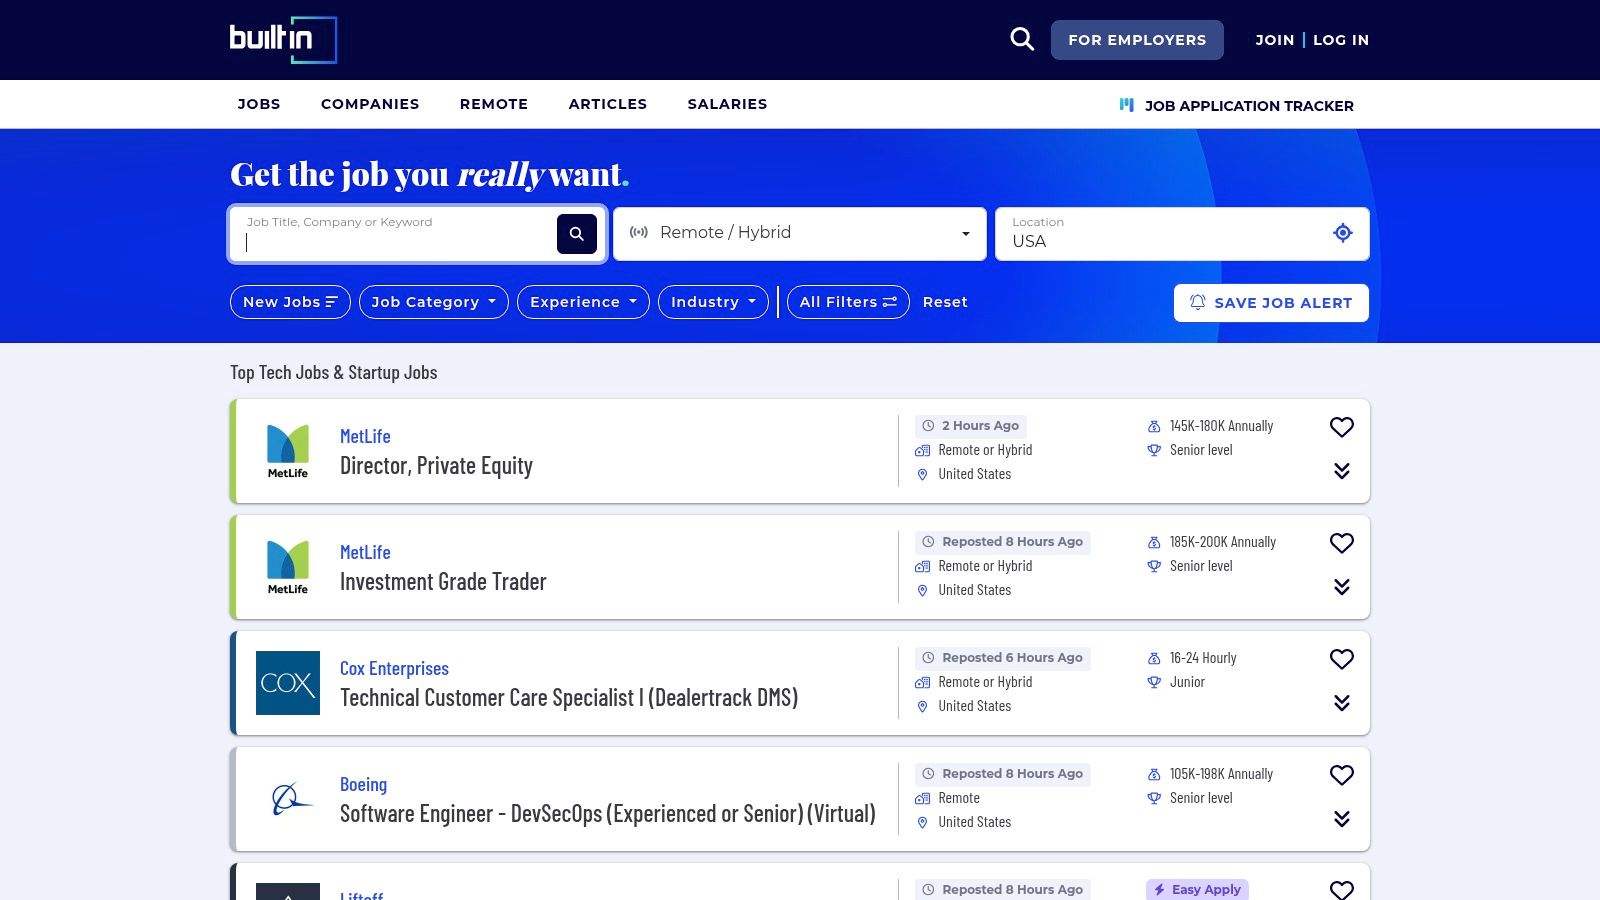Viewport: 1600px width, 900px height.
Task: Open Software Engineer - DevSecOps job title
Action: [x=608, y=814]
